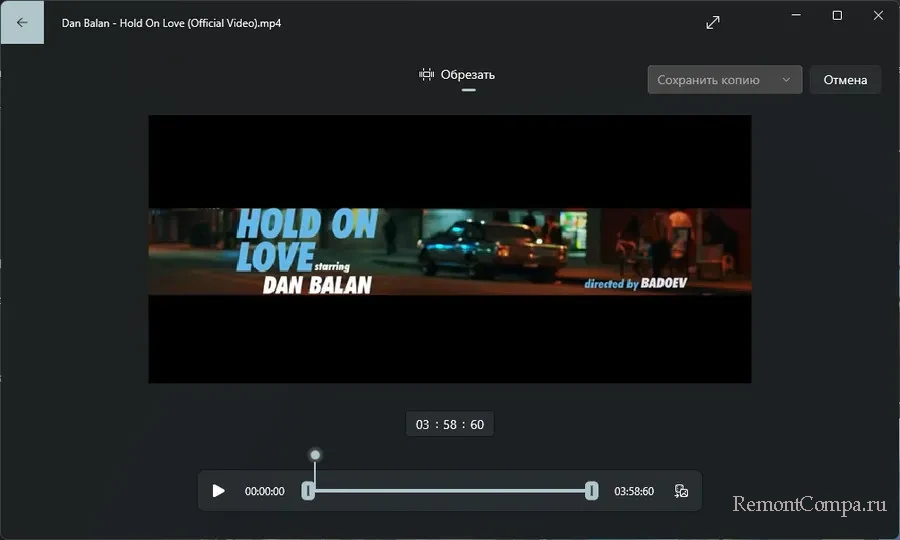
Task: Click the round playhead marker above timeline
Action: (315, 455)
